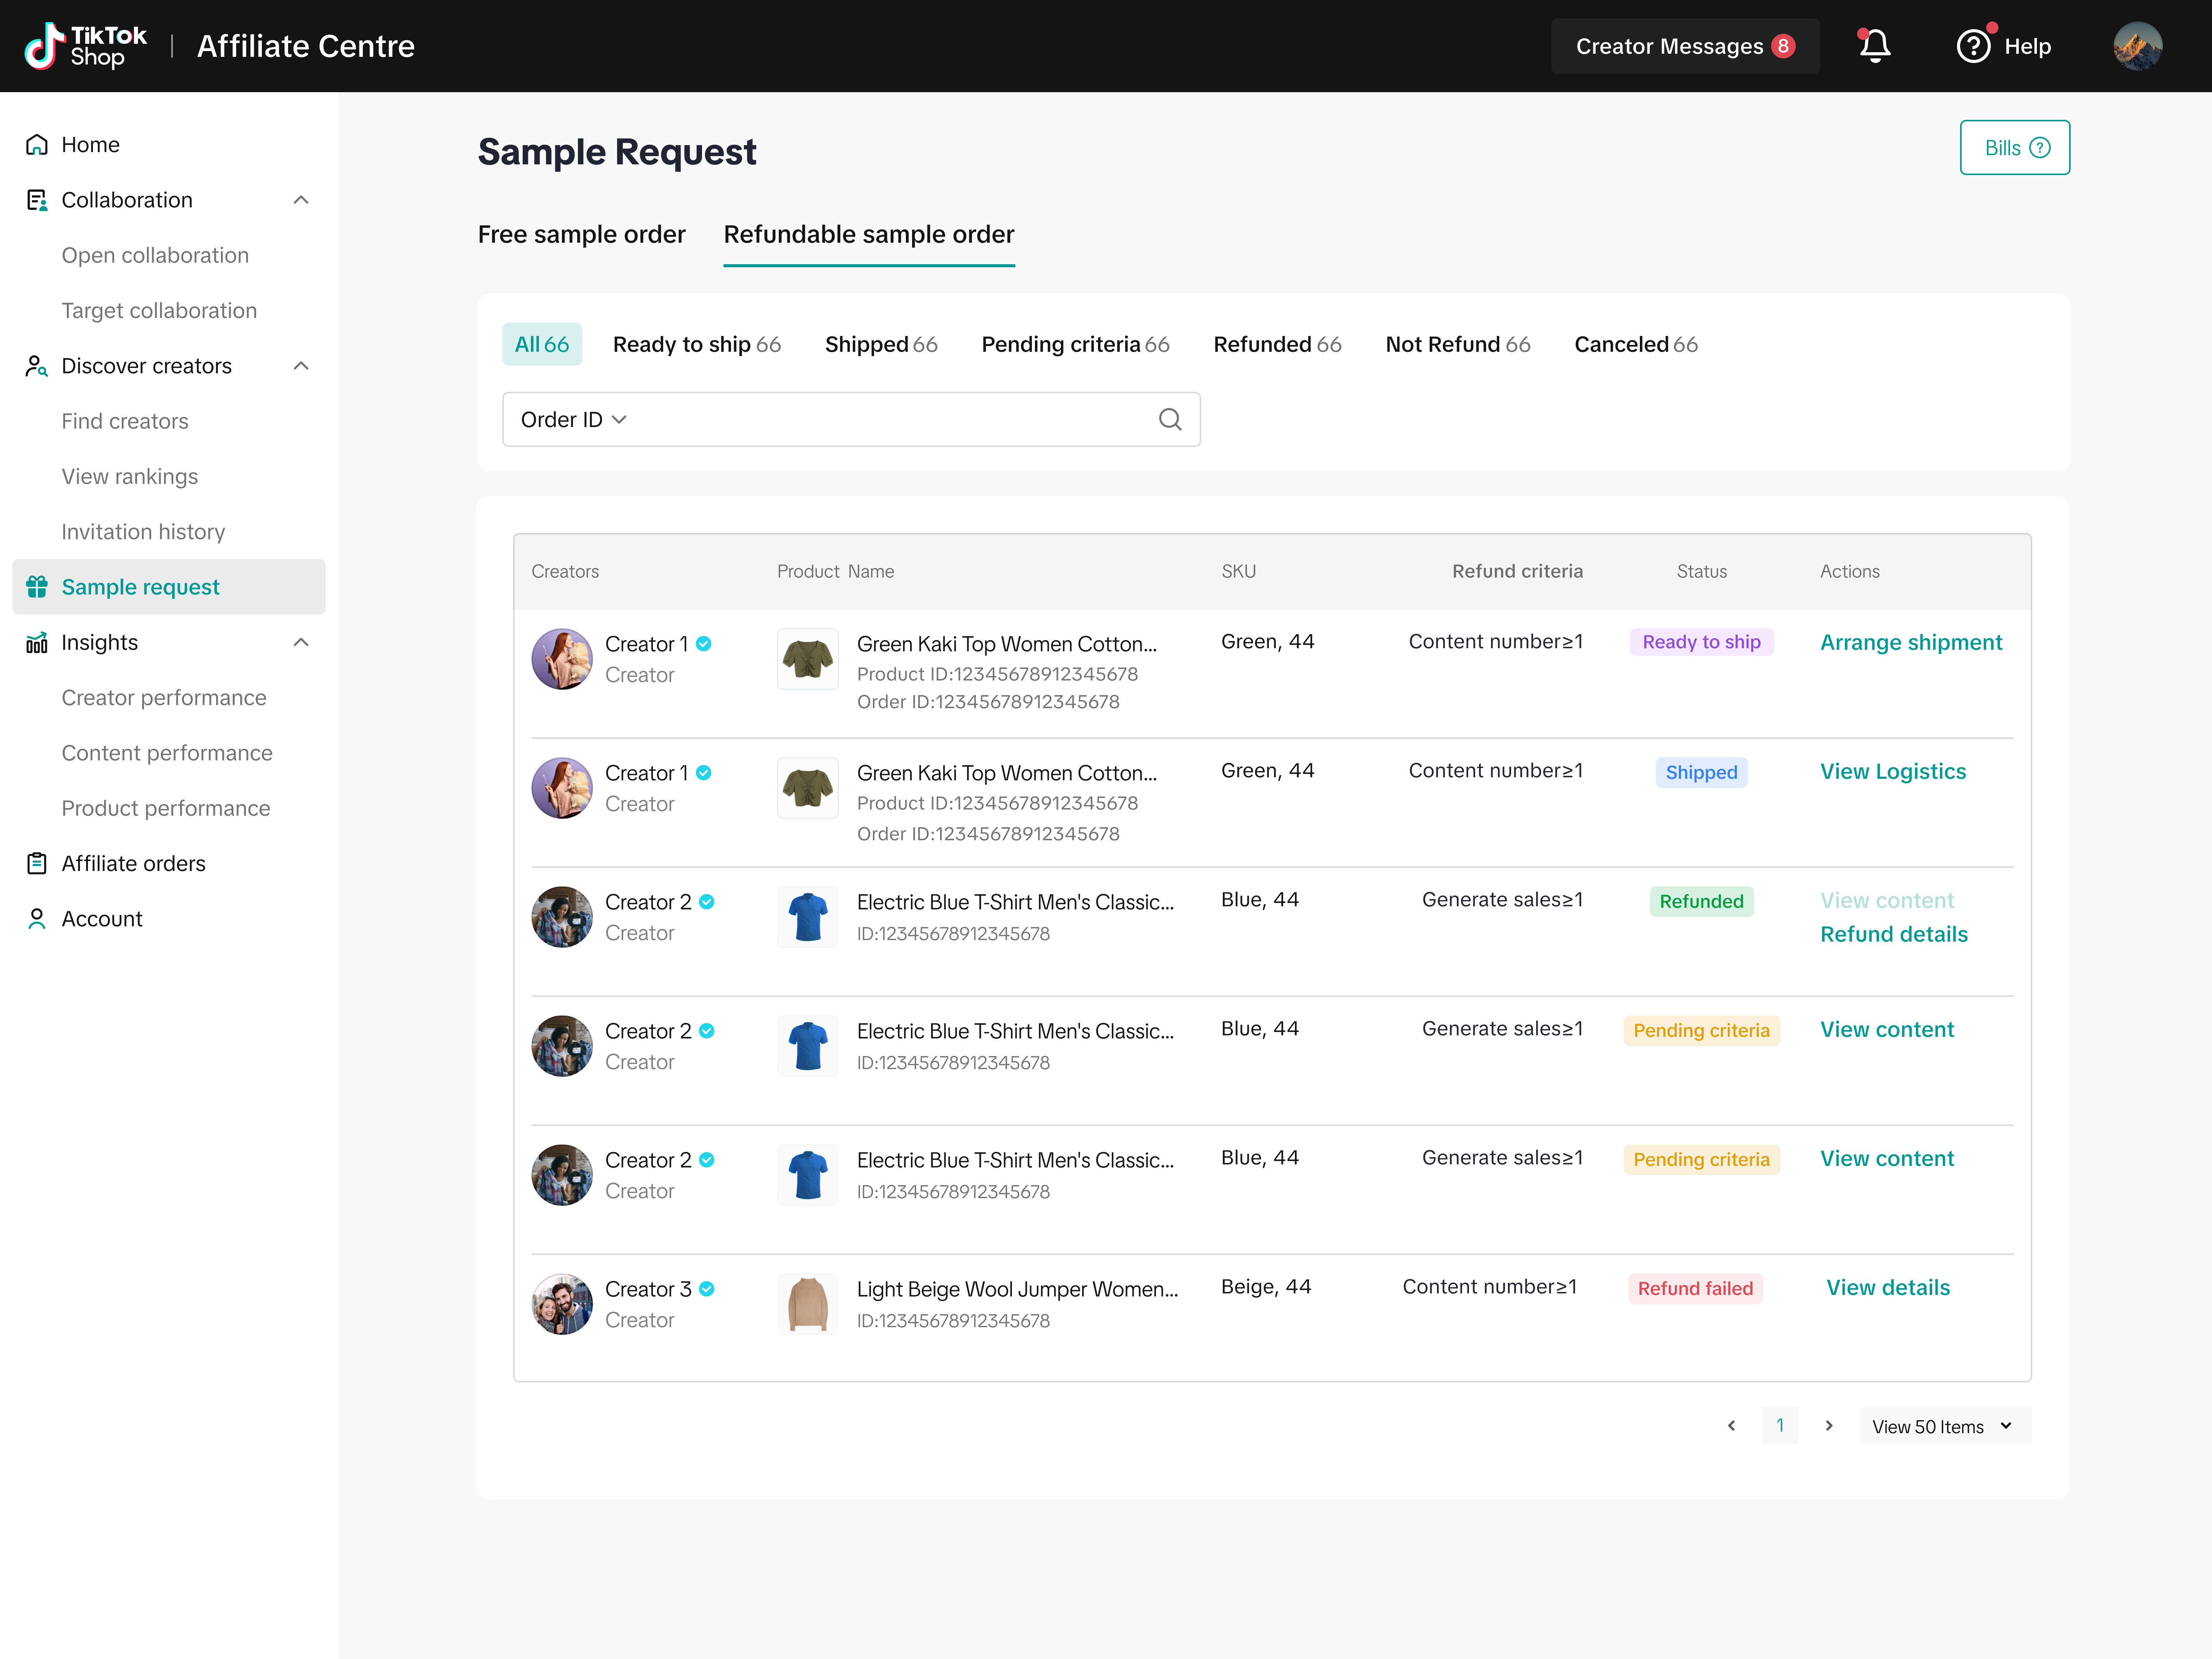Open Find creators in sidebar
2212x1659 pixels.
[125, 421]
